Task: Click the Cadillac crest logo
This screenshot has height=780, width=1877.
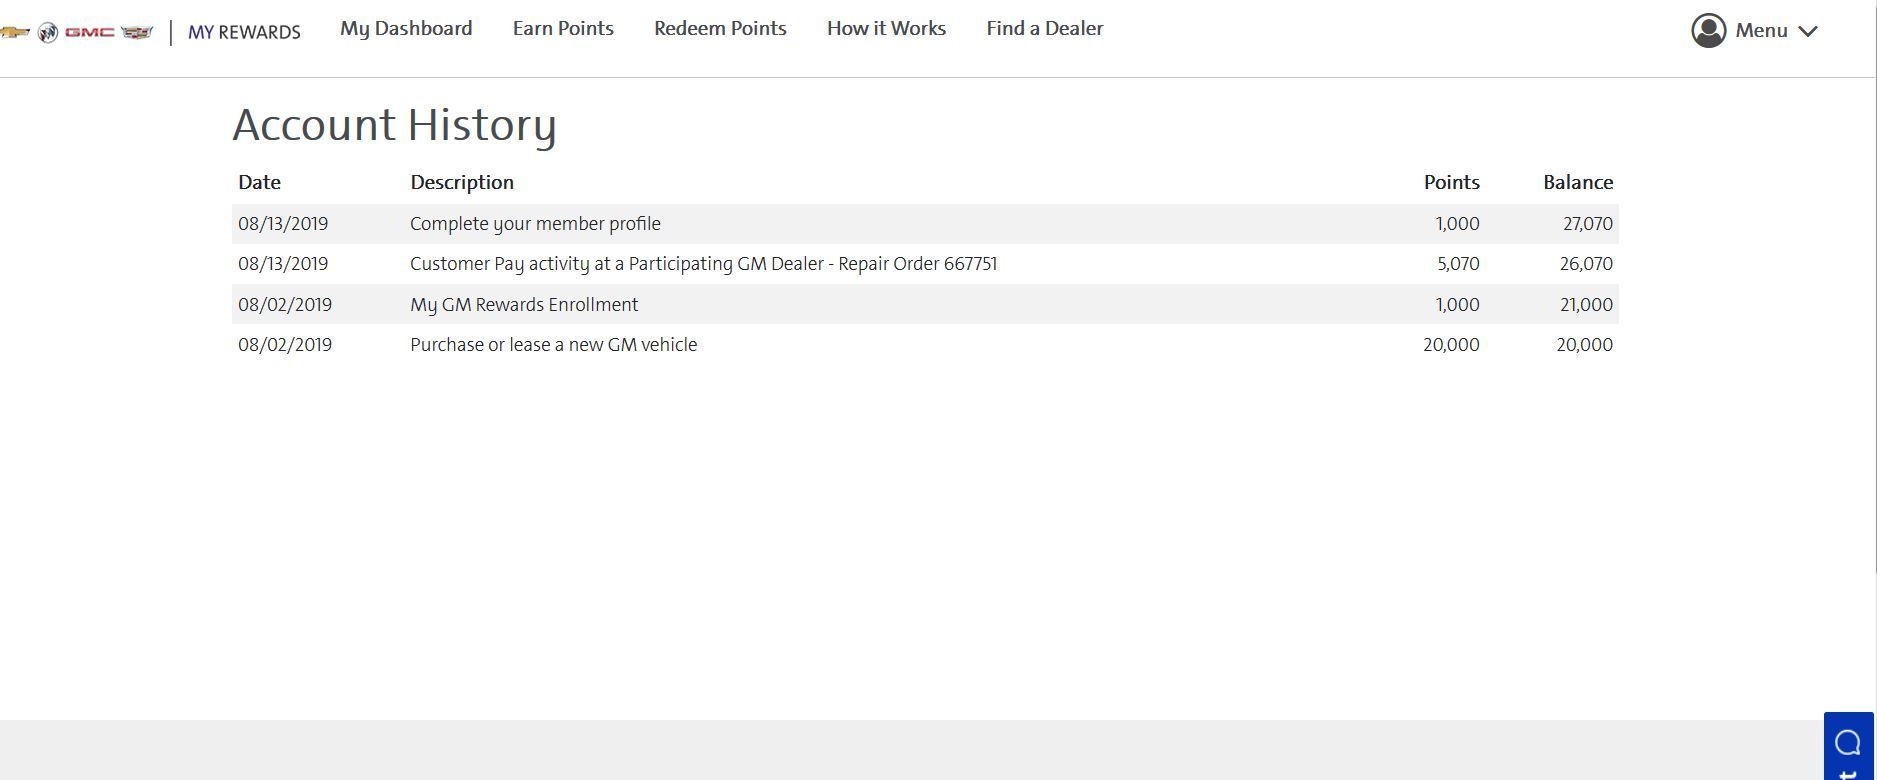Action: click(x=137, y=32)
